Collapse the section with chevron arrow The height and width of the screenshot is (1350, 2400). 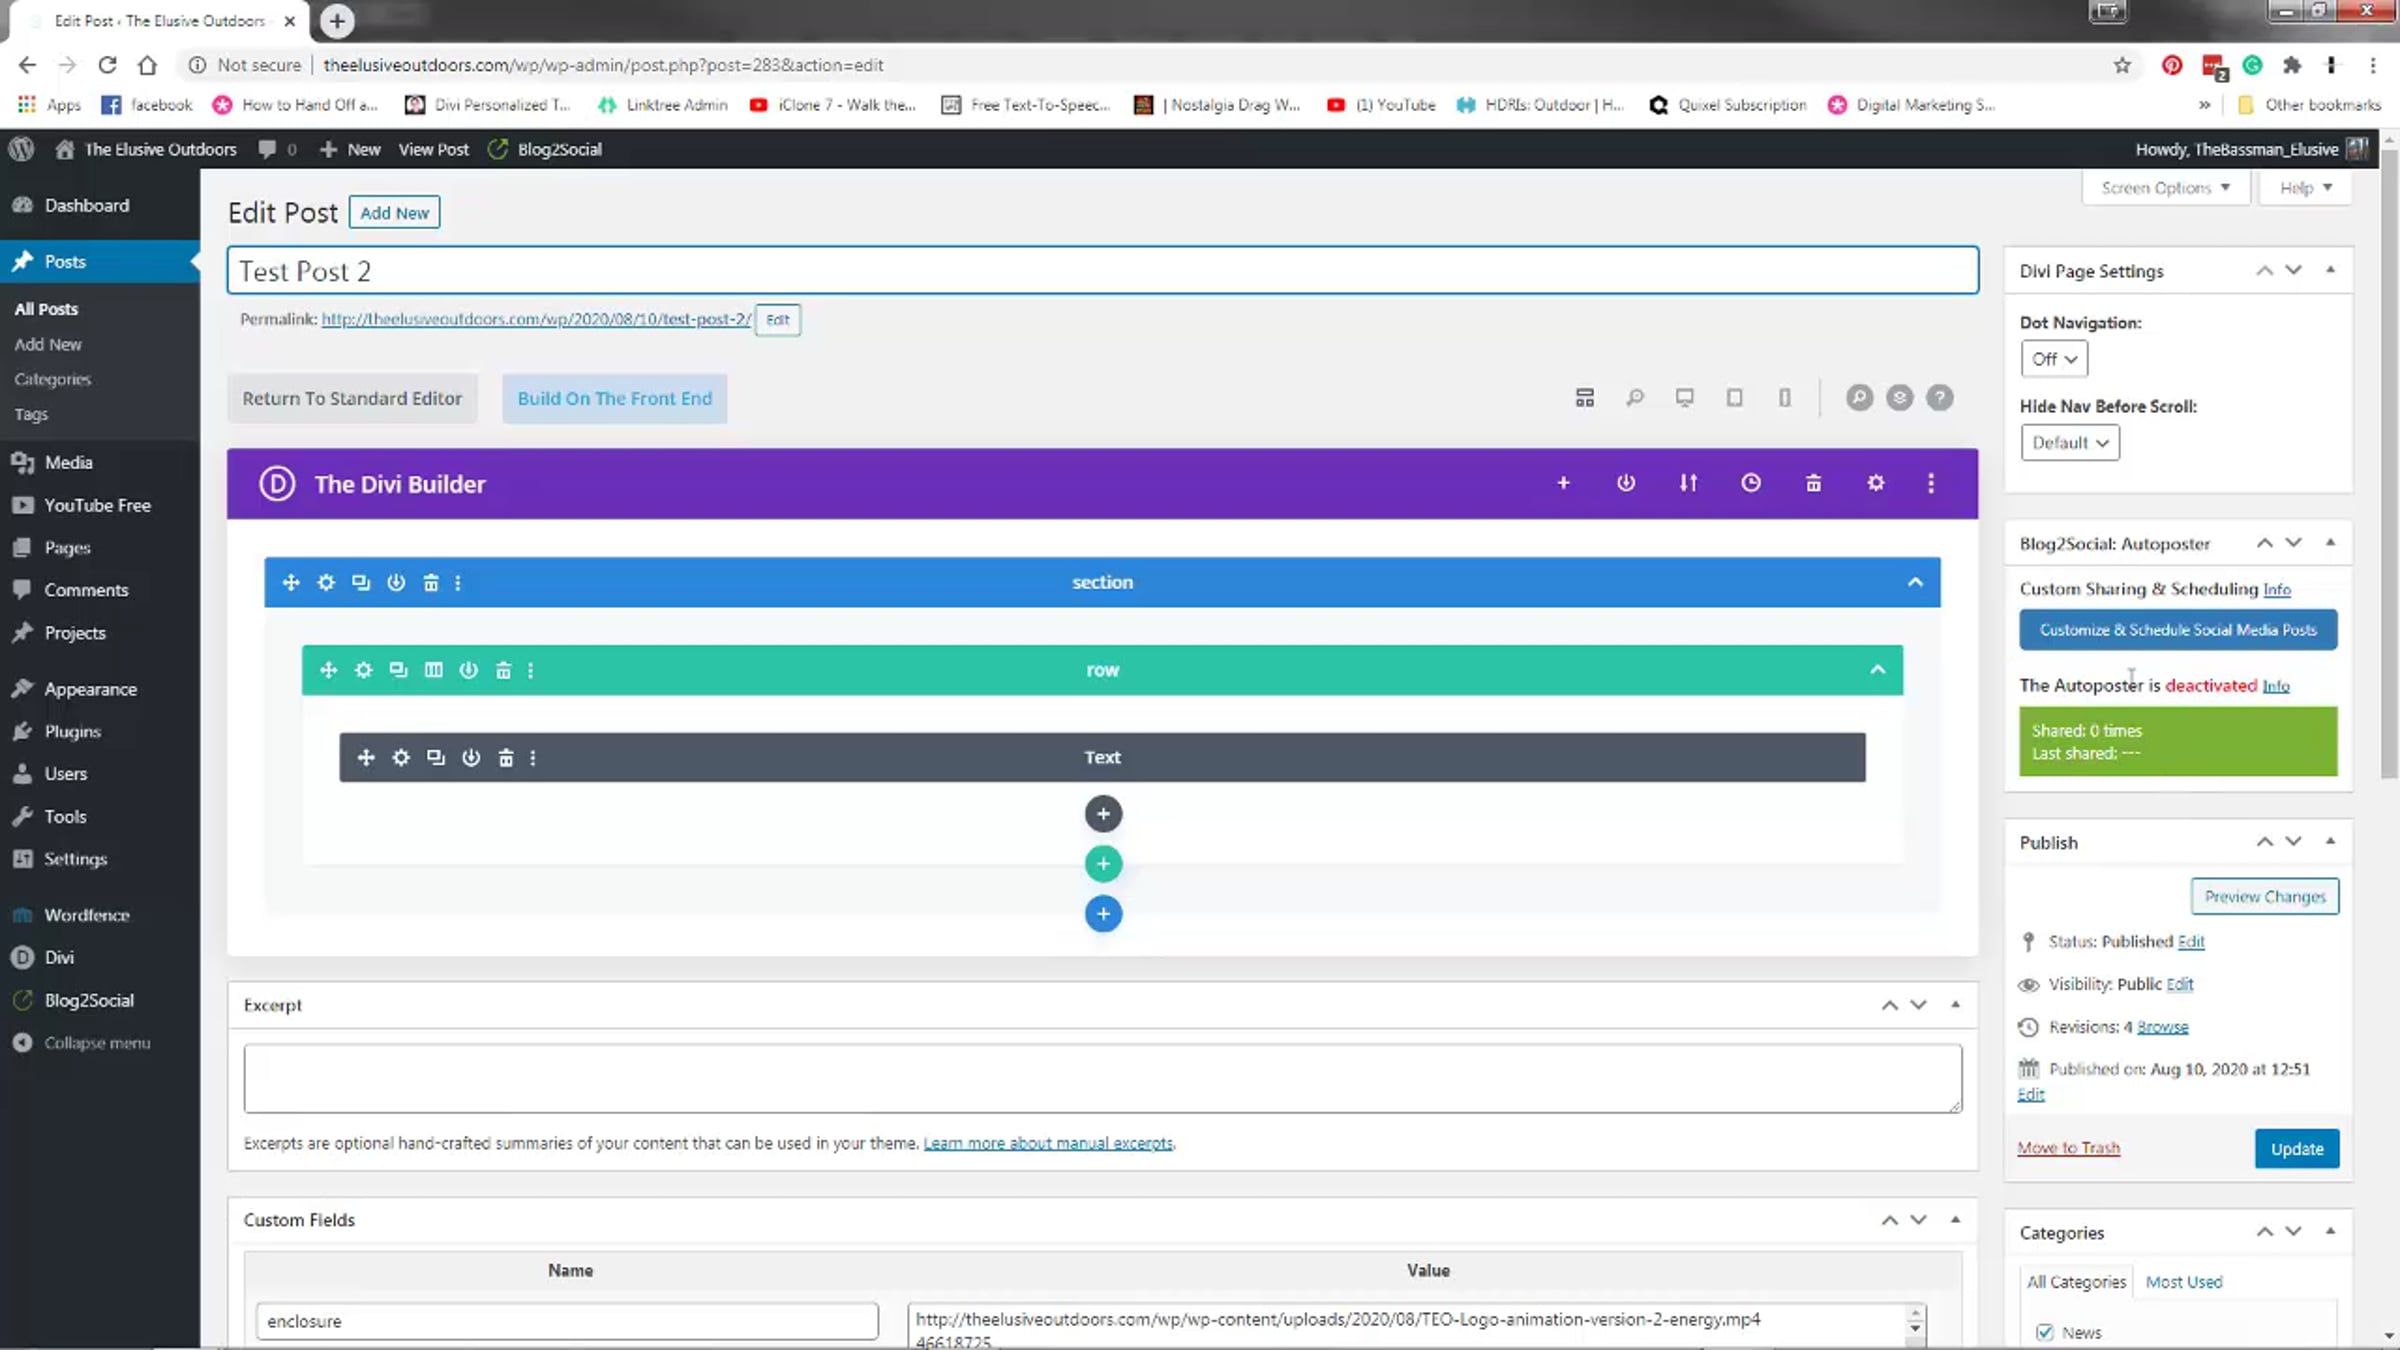point(1915,582)
